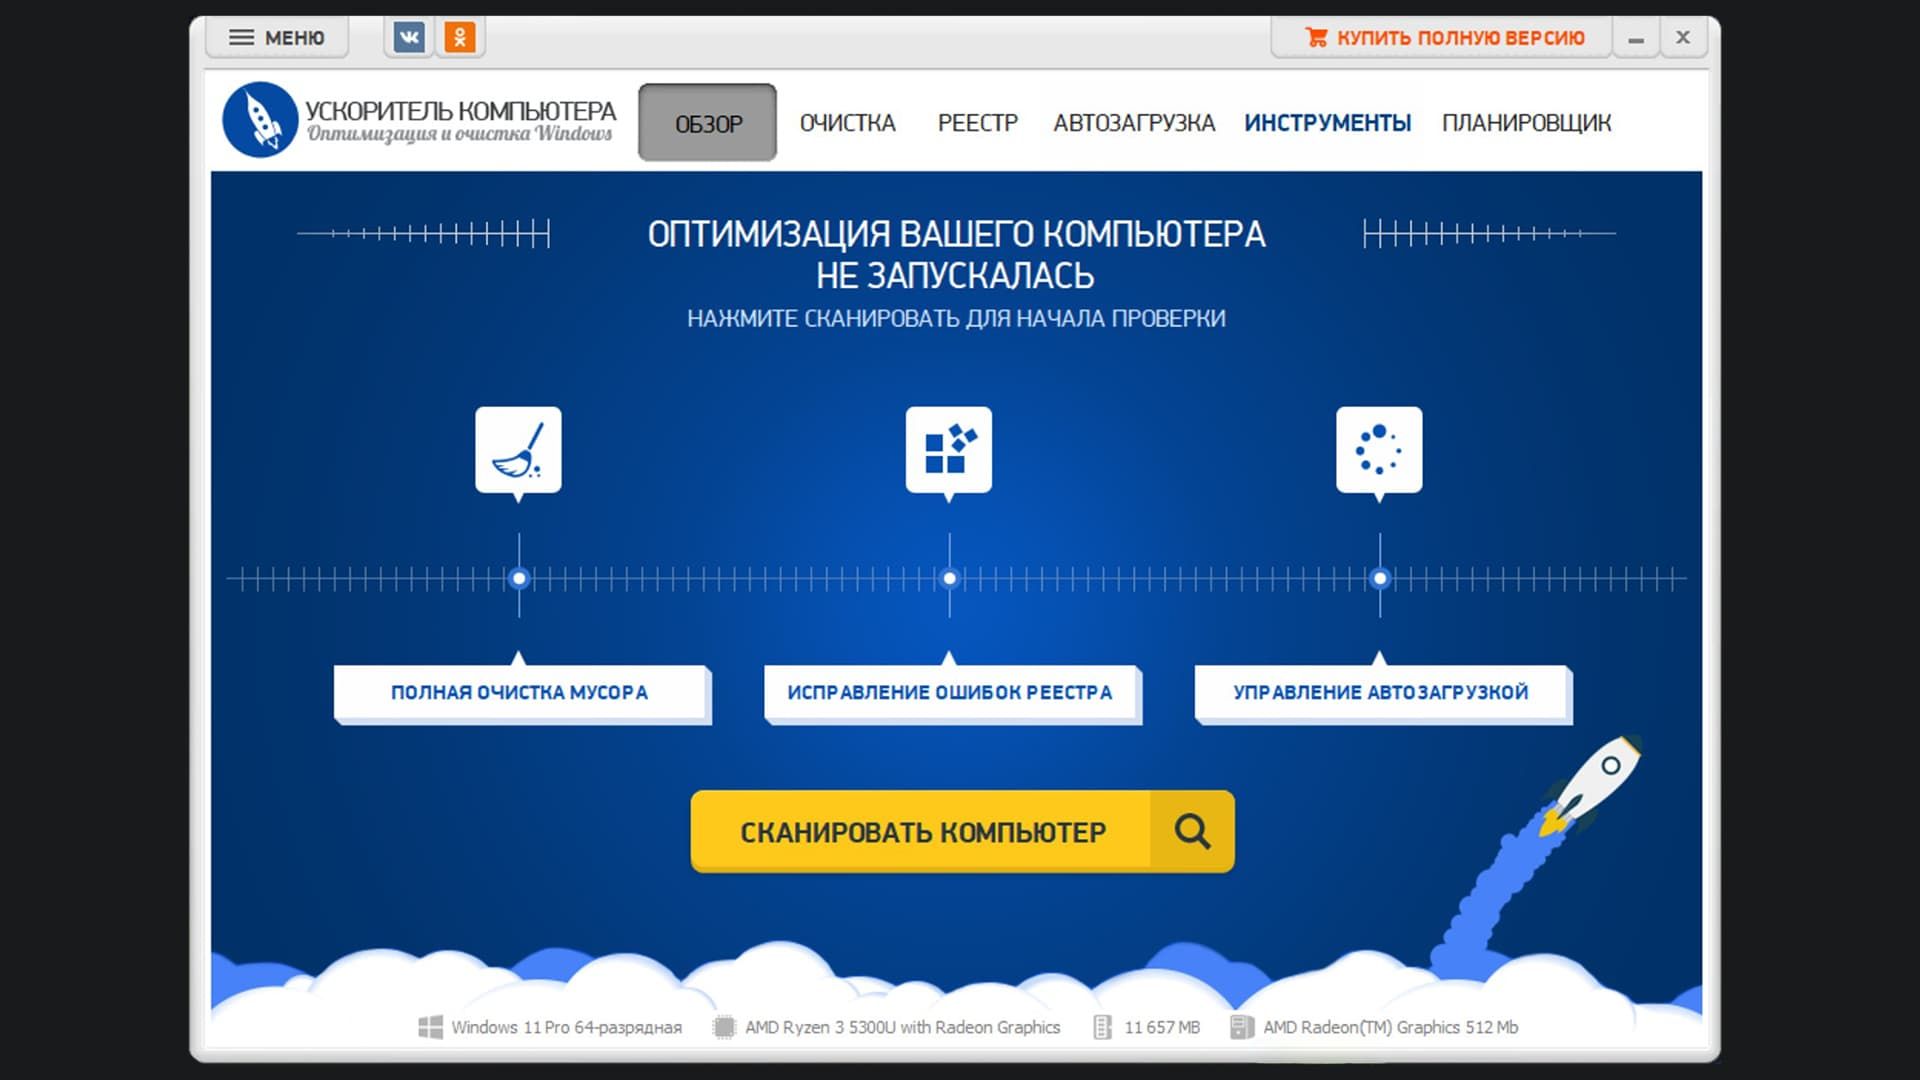Screen dimensions: 1920x1080
Task: Click the broom cleaning icon
Action: tap(518, 450)
